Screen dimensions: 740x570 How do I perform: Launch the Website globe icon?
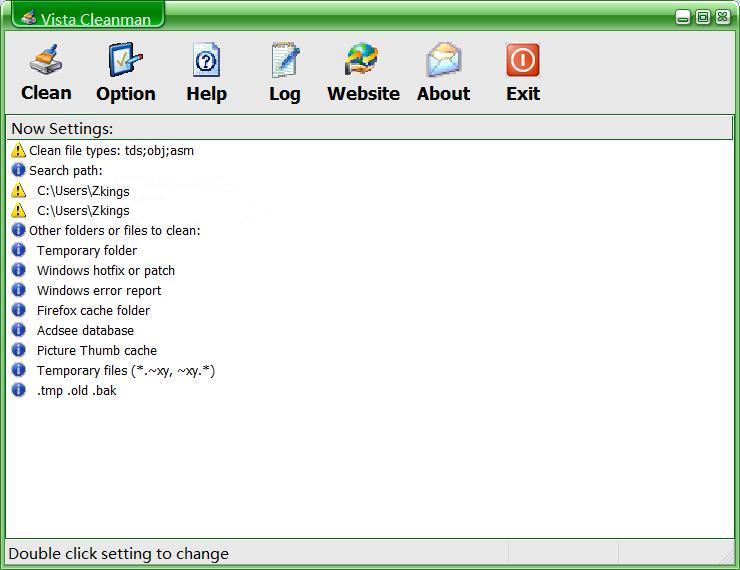pos(363,61)
